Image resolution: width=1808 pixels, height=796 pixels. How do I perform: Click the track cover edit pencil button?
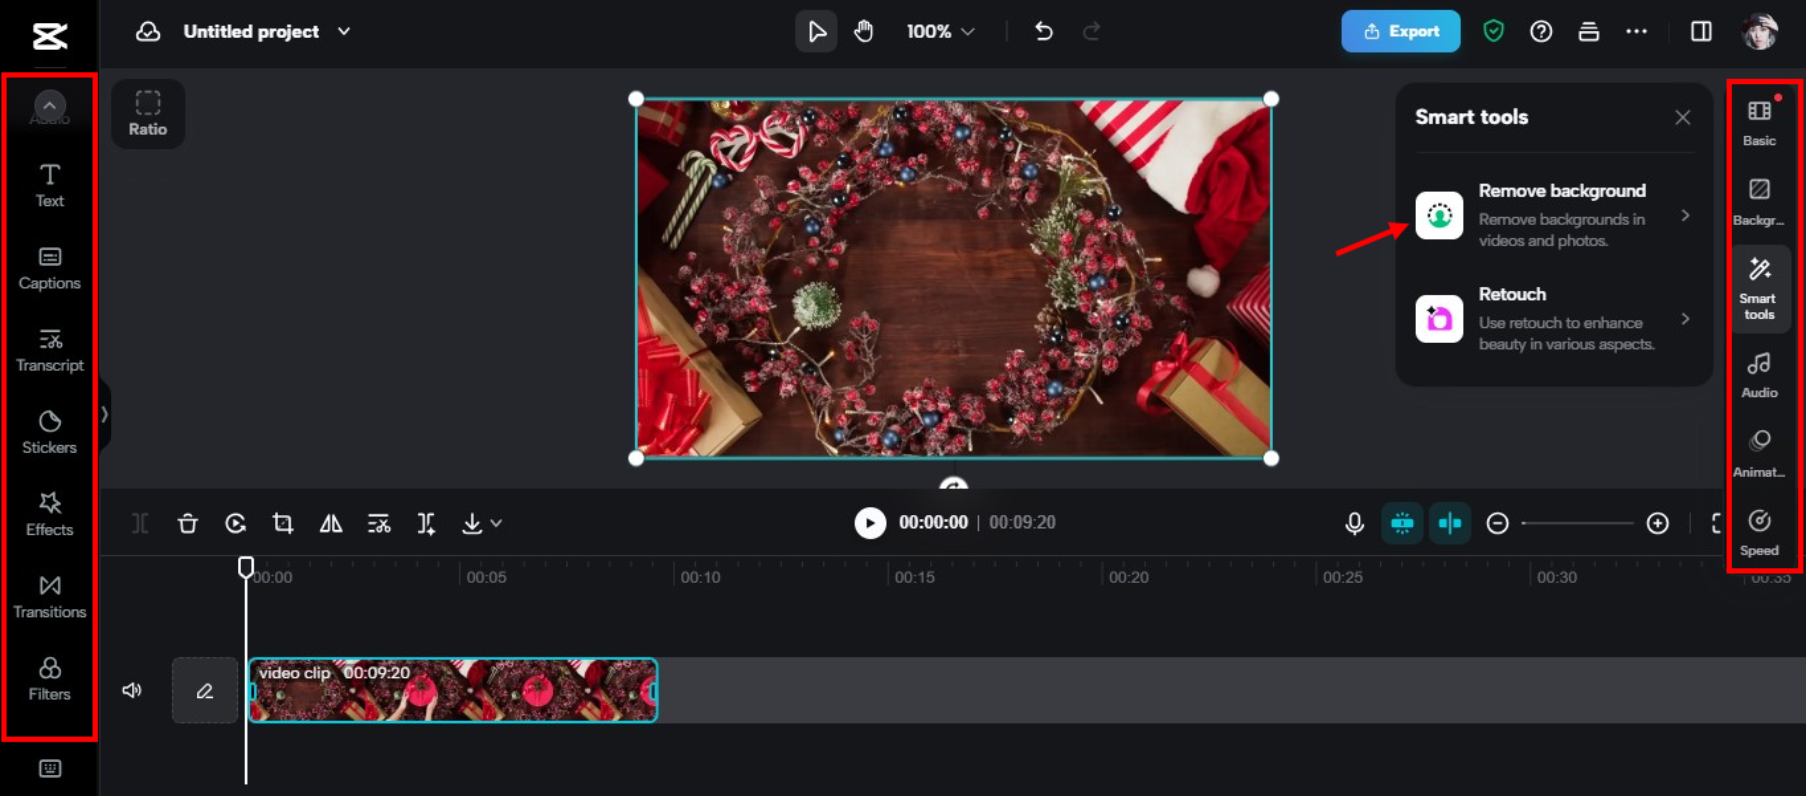(x=205, y=690)
